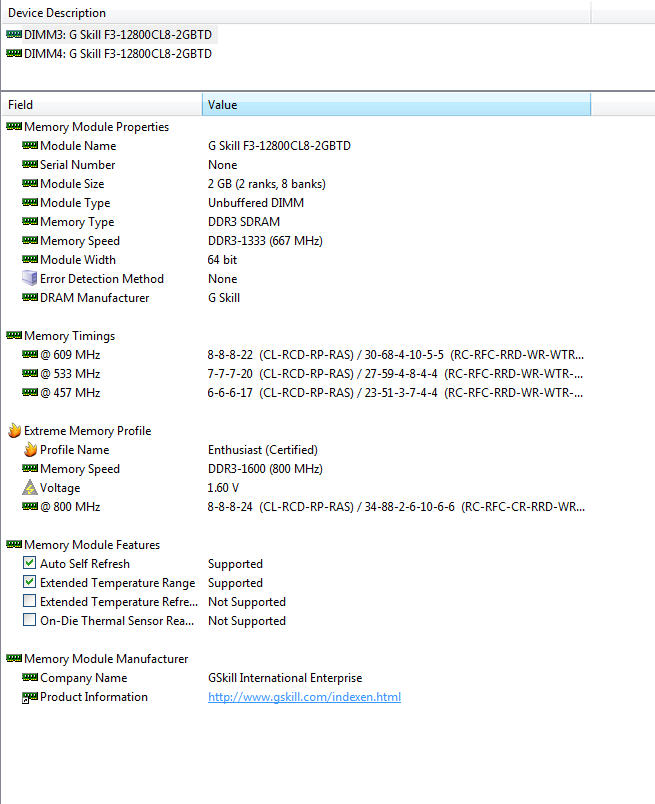Click the Module Type row icon
The height and width of the screenshot is (804, 655).
coord(30,203)
